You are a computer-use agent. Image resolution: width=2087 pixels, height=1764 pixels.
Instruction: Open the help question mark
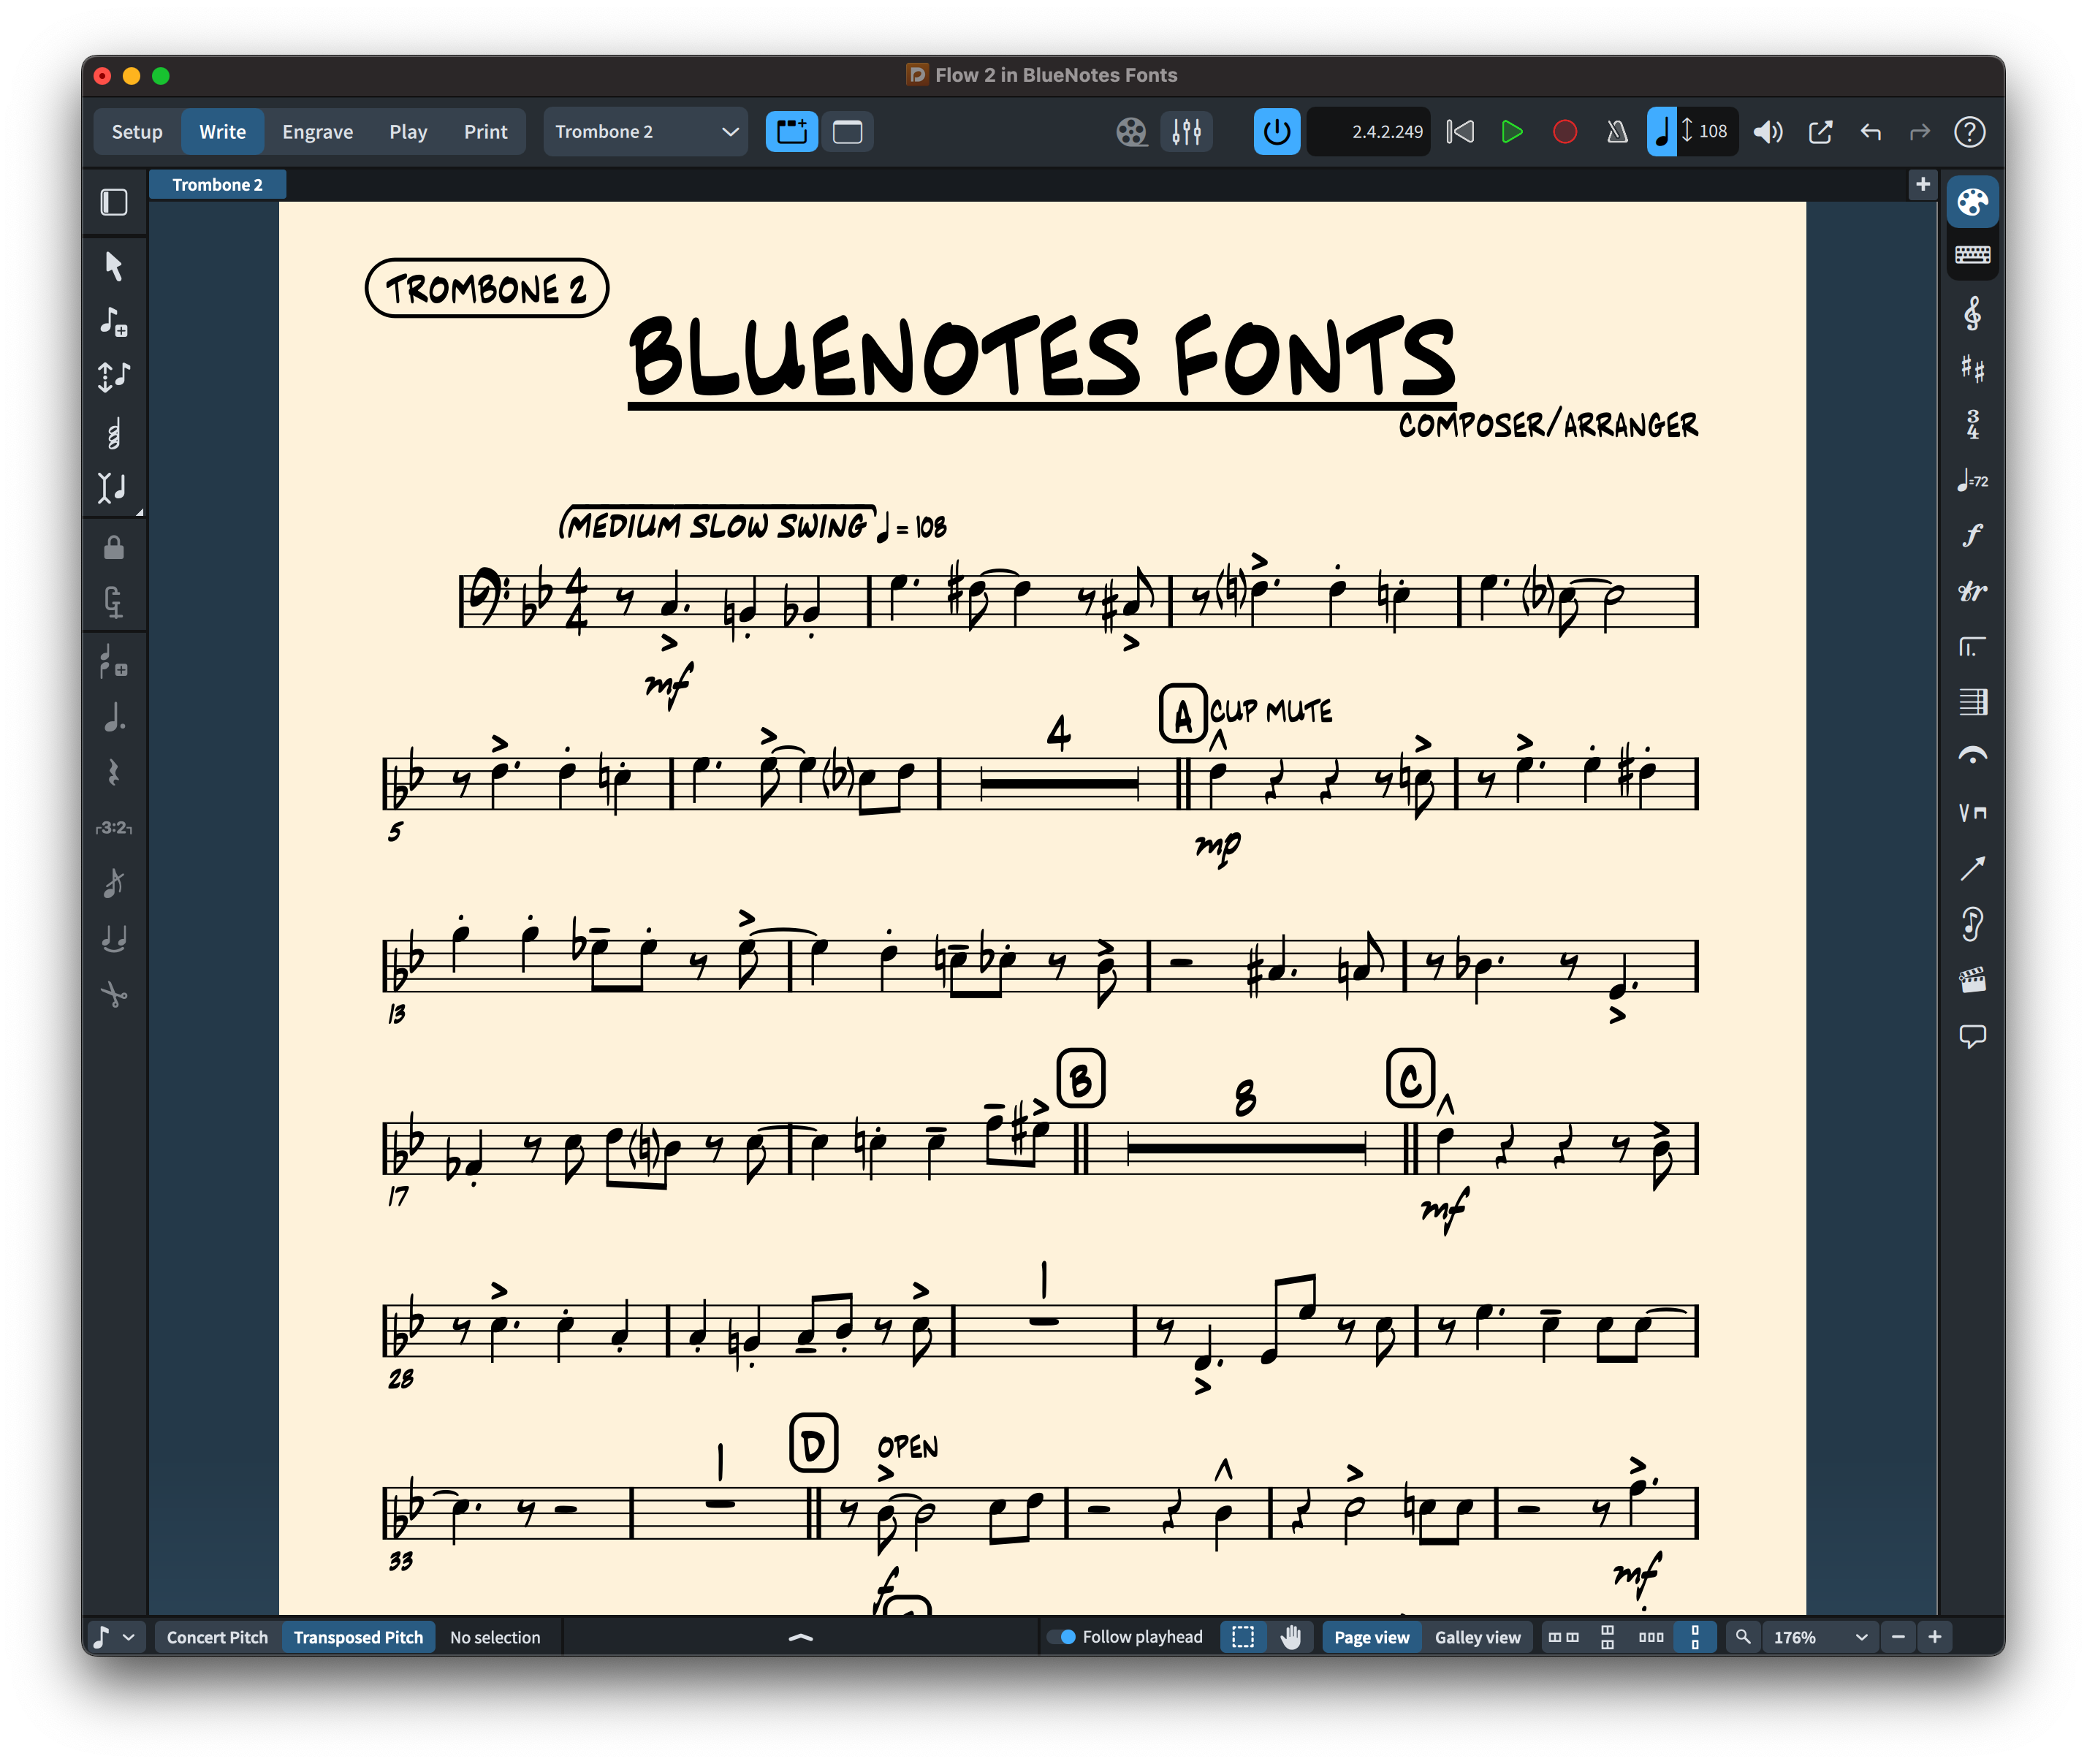pos(1969,131)
